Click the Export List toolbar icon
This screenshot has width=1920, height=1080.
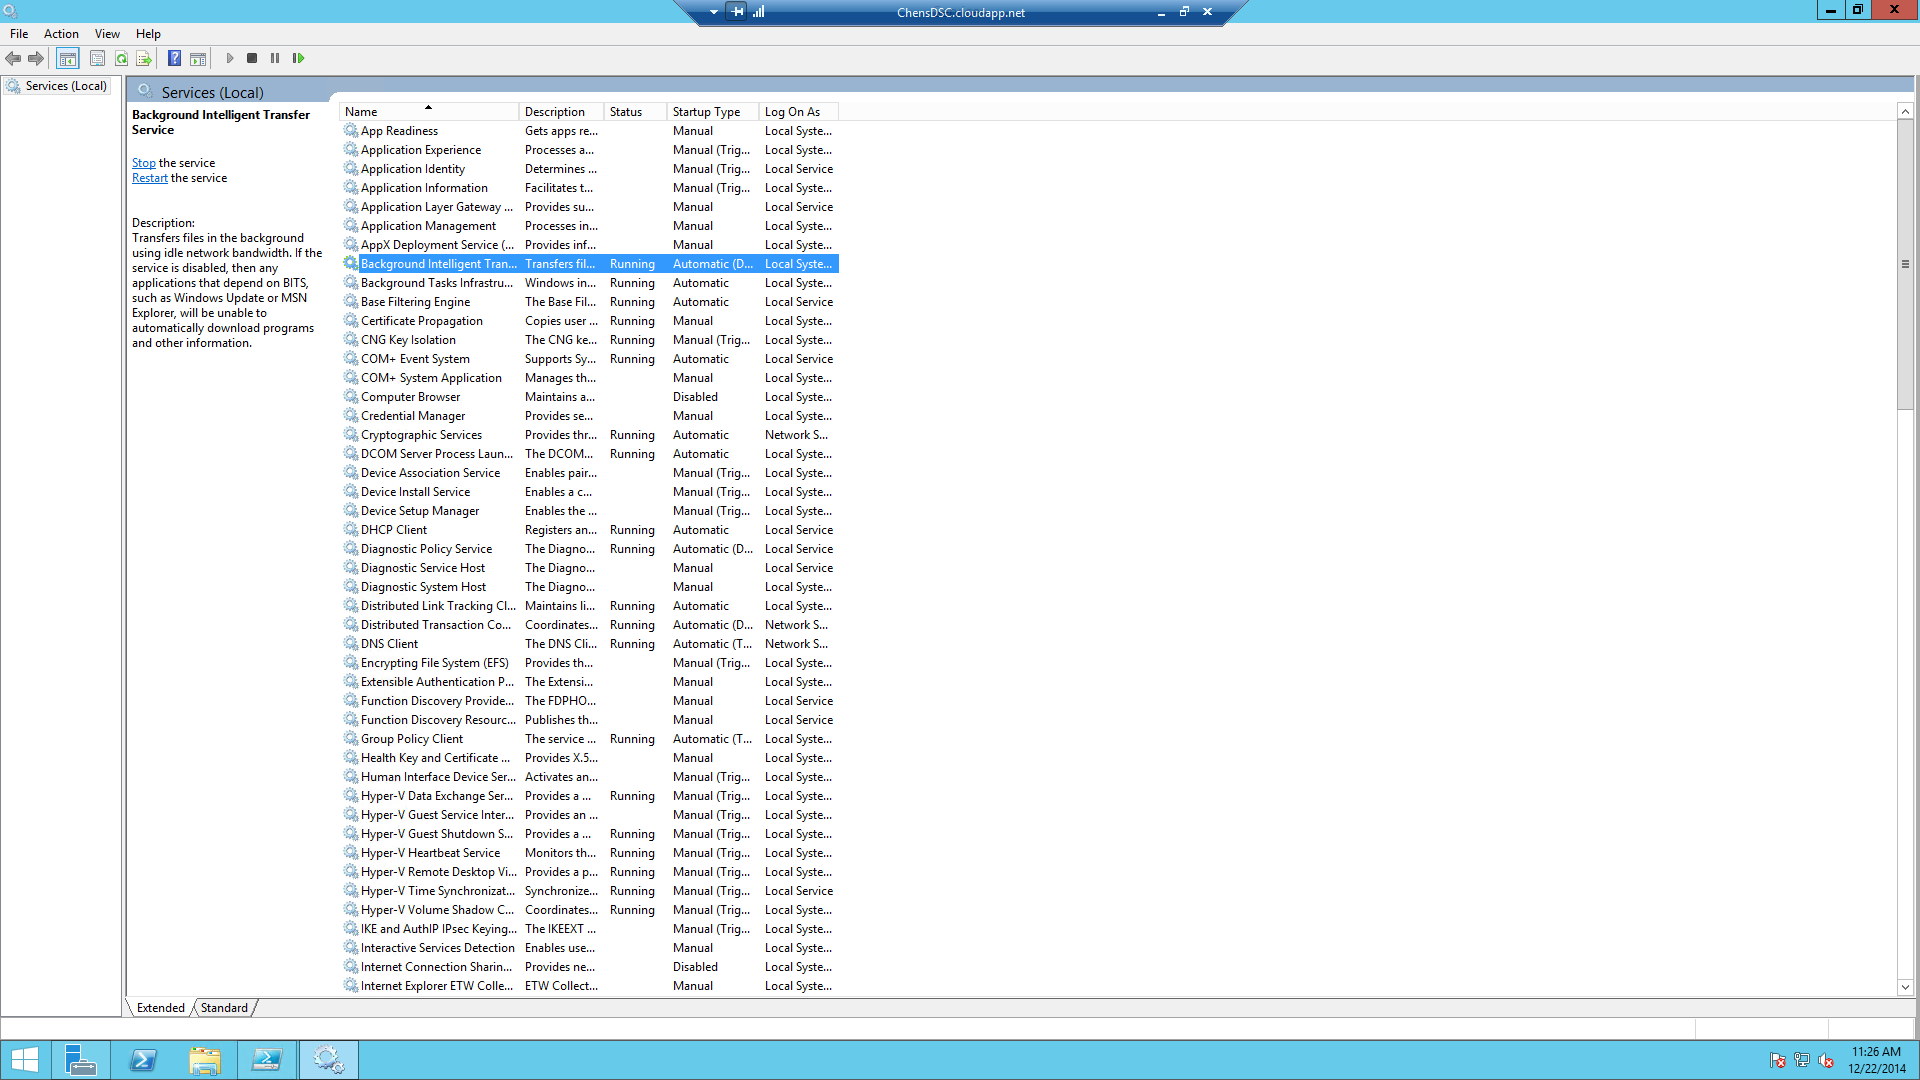(144, 59)
